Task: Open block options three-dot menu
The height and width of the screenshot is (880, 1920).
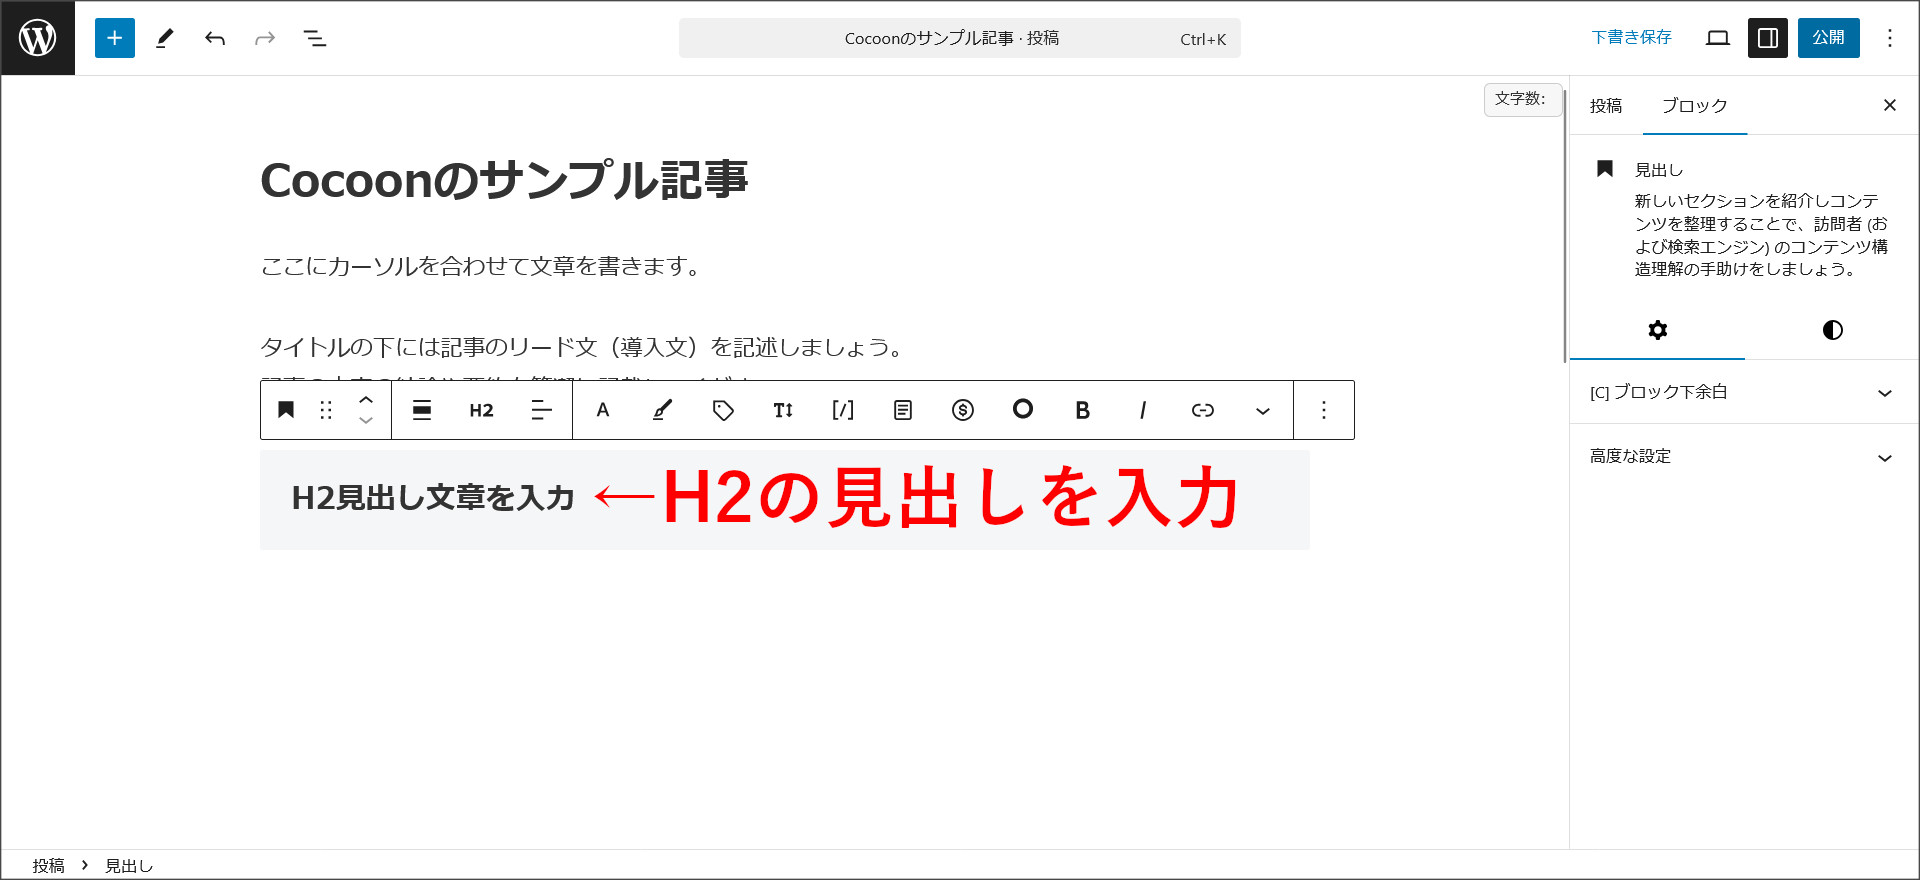Action: [1324, 410]
